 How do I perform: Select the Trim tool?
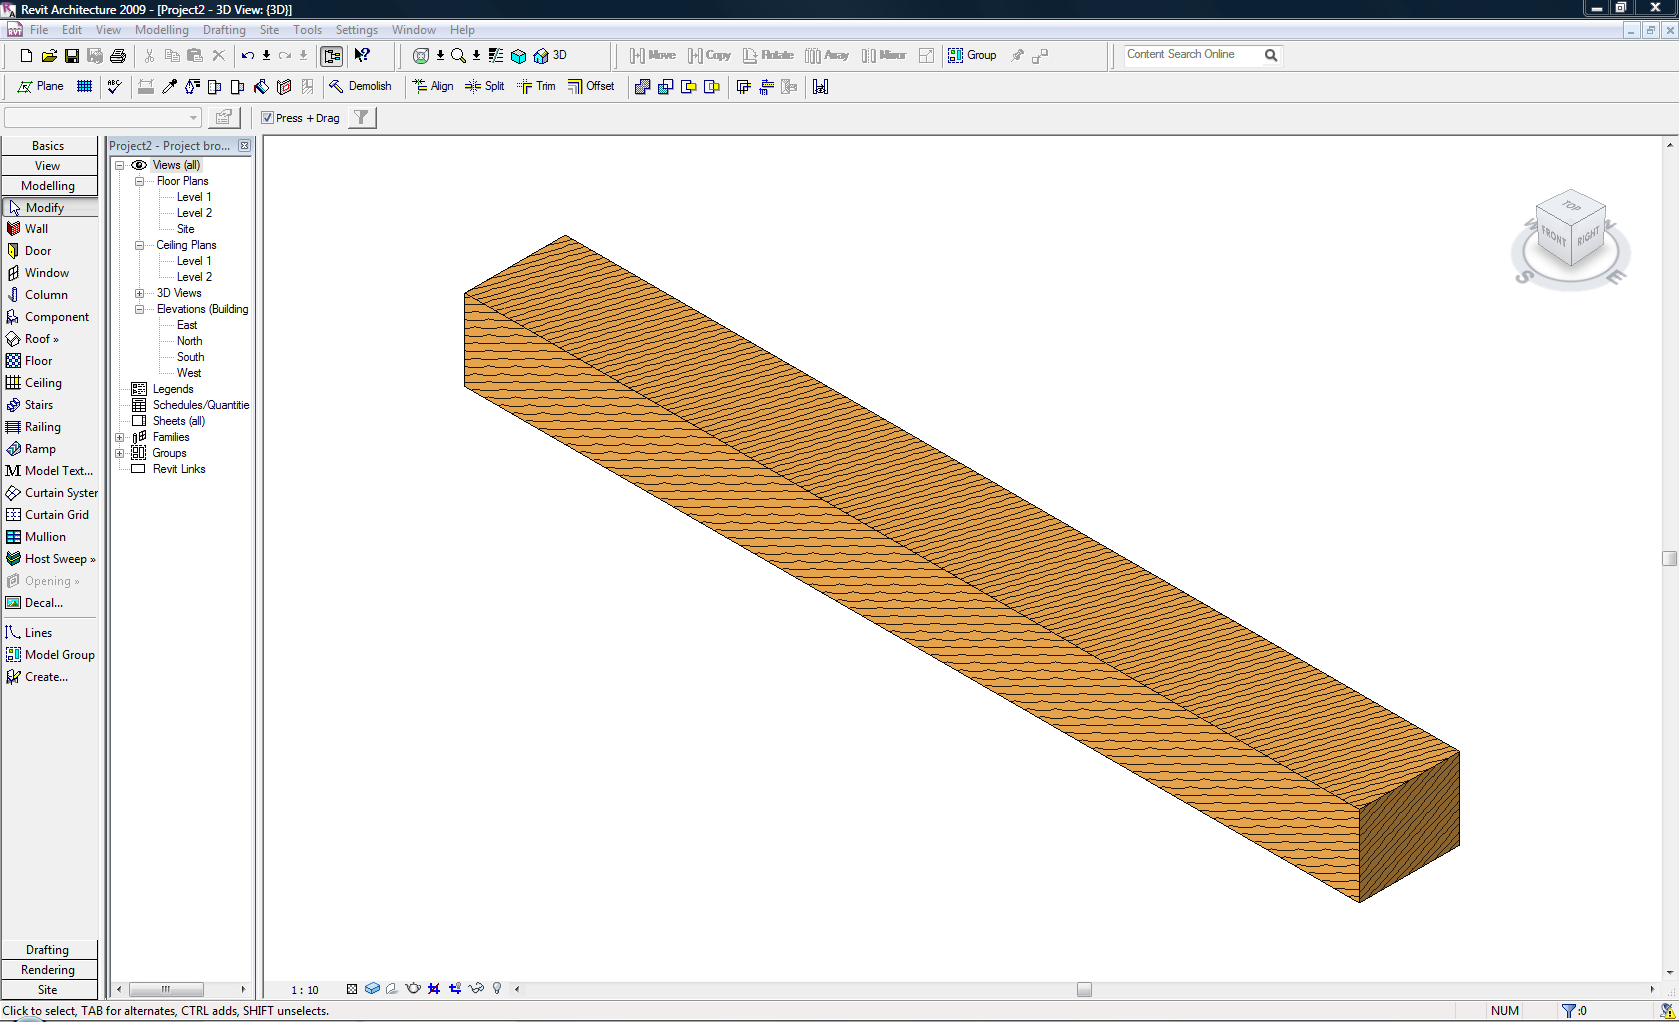coord(537,87)
